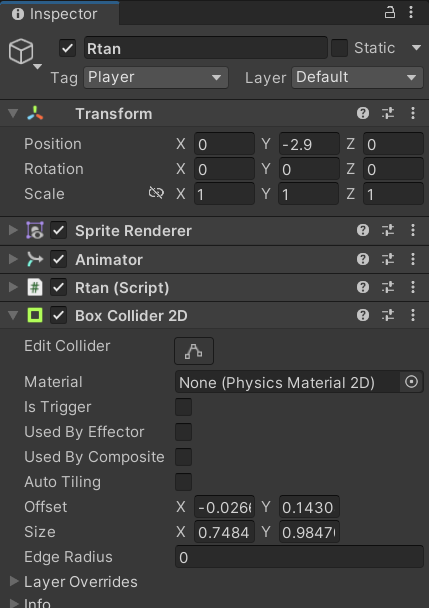Click the Size Y field showing 0.9847
This screenshot has height=608, width=429.
click(309, 532)
